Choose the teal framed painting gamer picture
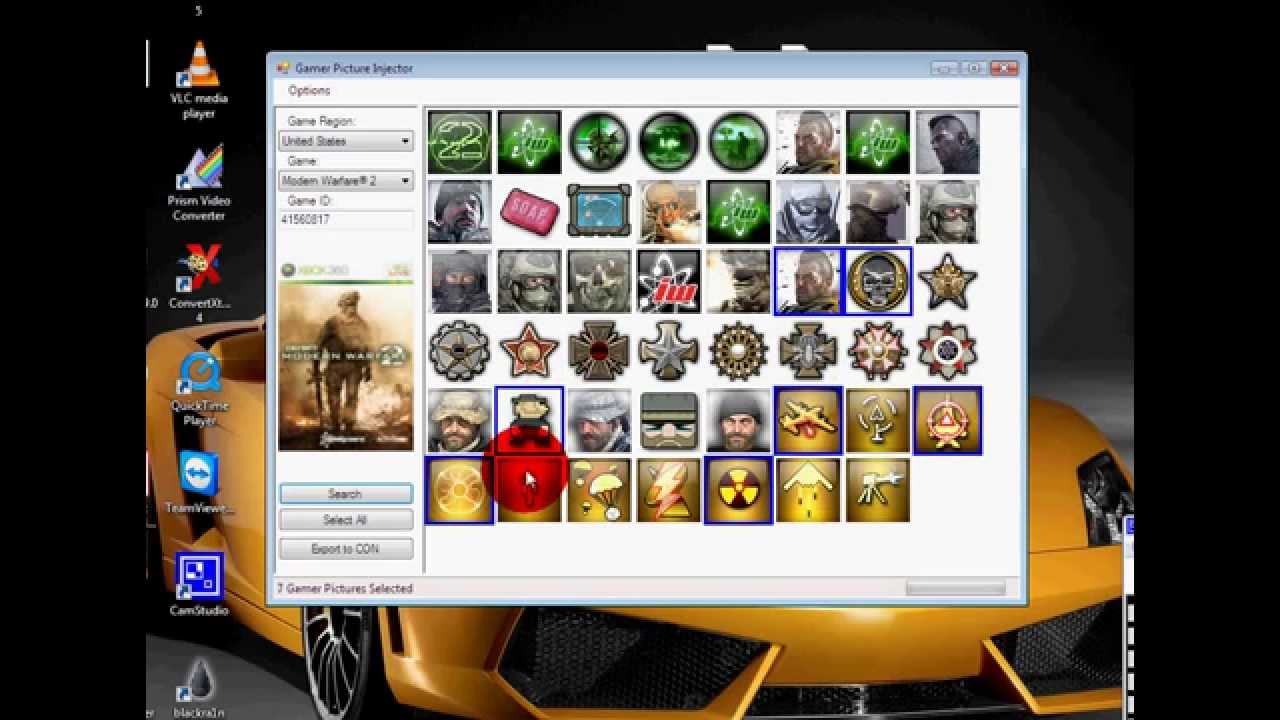The image size is (1280, 720). 599,212
